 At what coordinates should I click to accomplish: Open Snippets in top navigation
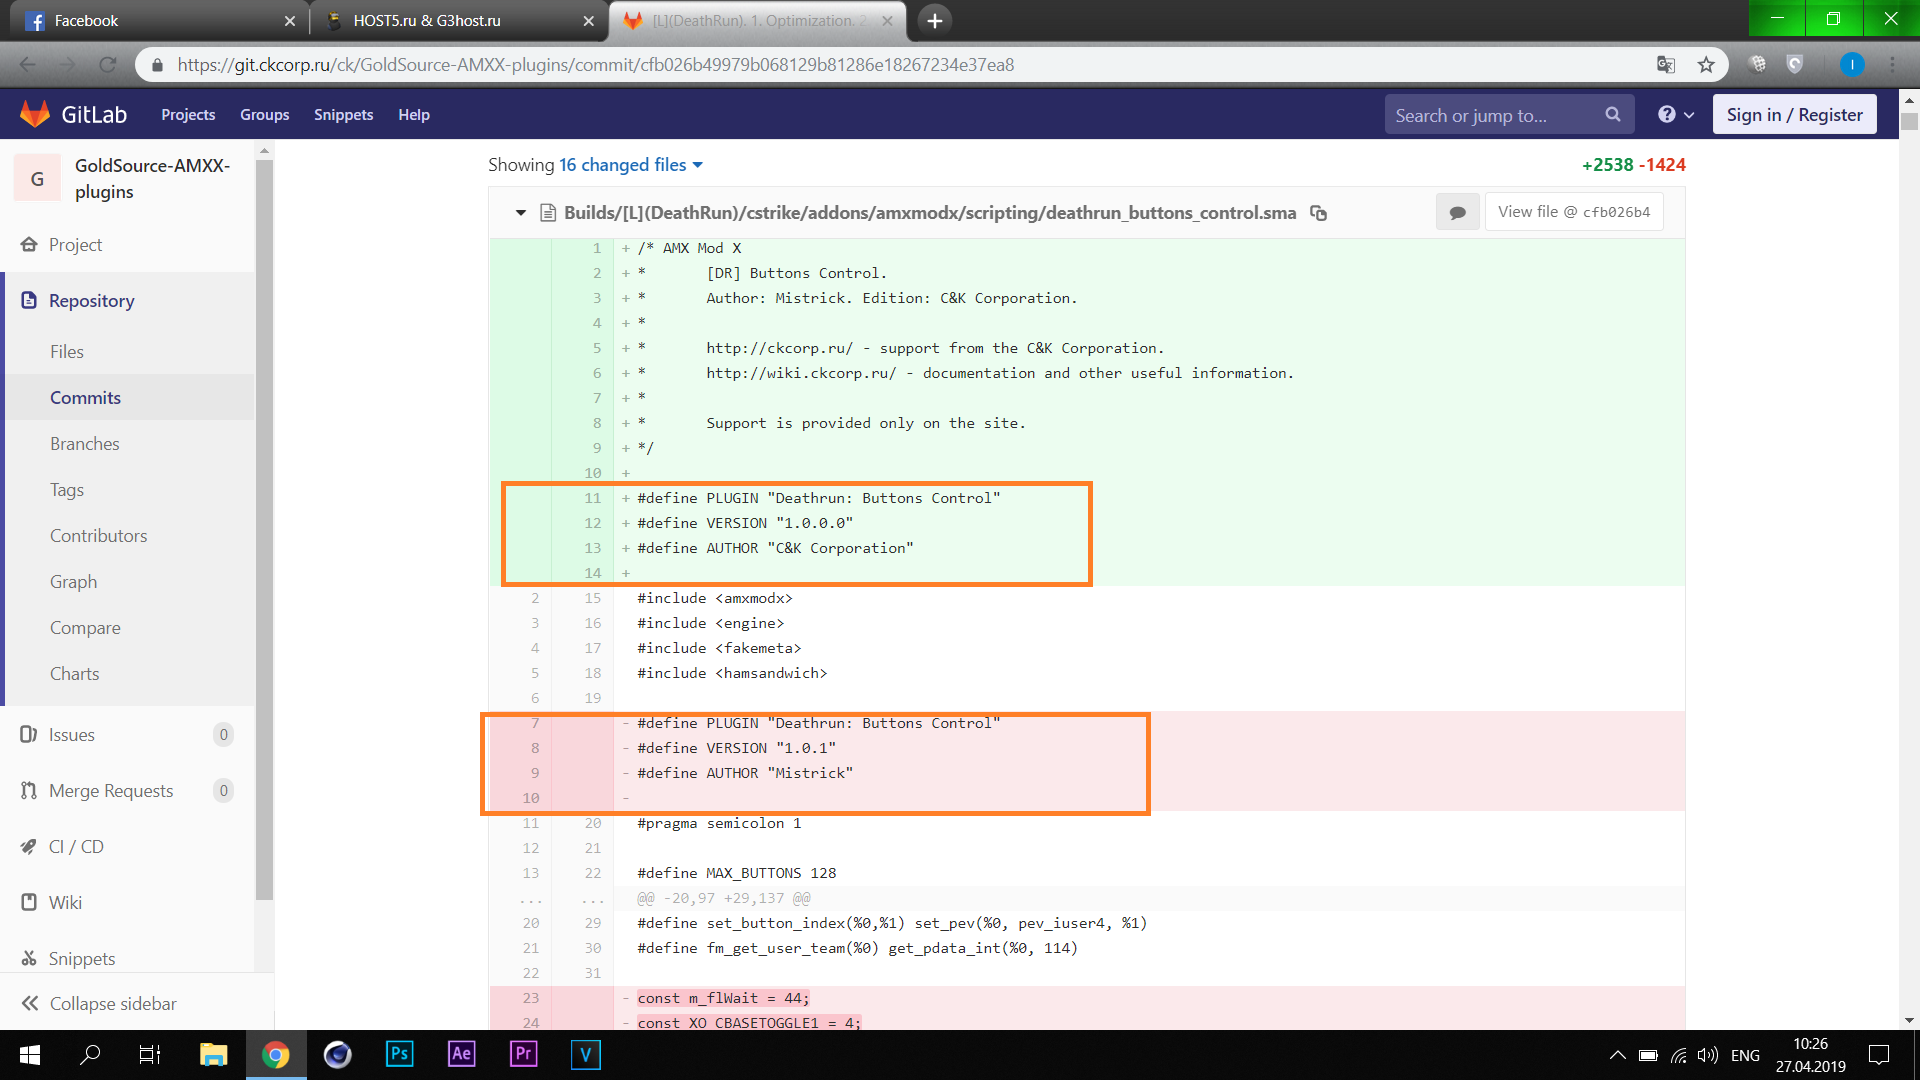pyautogui.click(x=343, y=115)
